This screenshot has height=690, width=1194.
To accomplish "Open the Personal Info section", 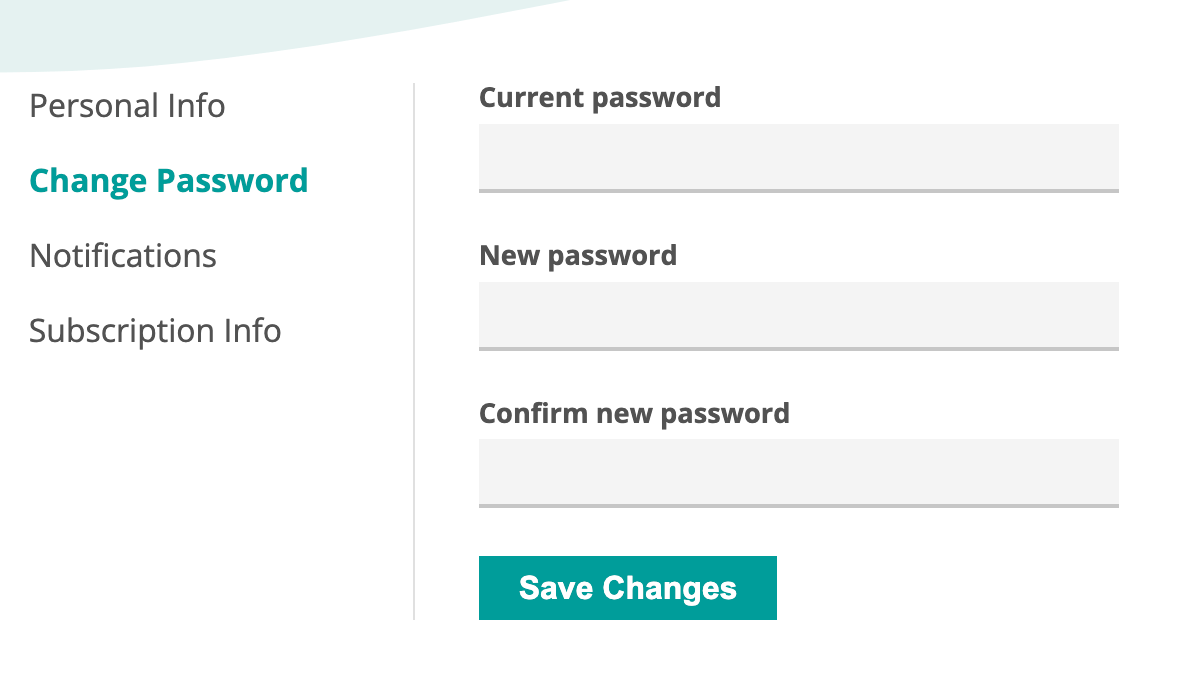I will 127,106.
